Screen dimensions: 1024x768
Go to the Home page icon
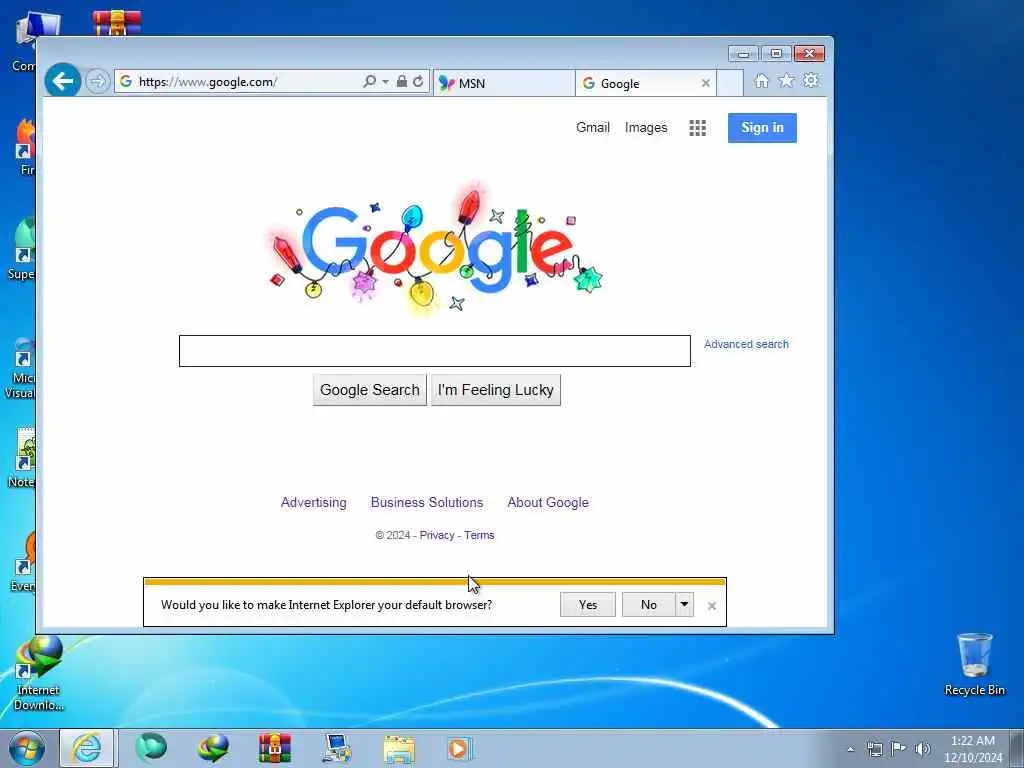[x=761, y=80]
